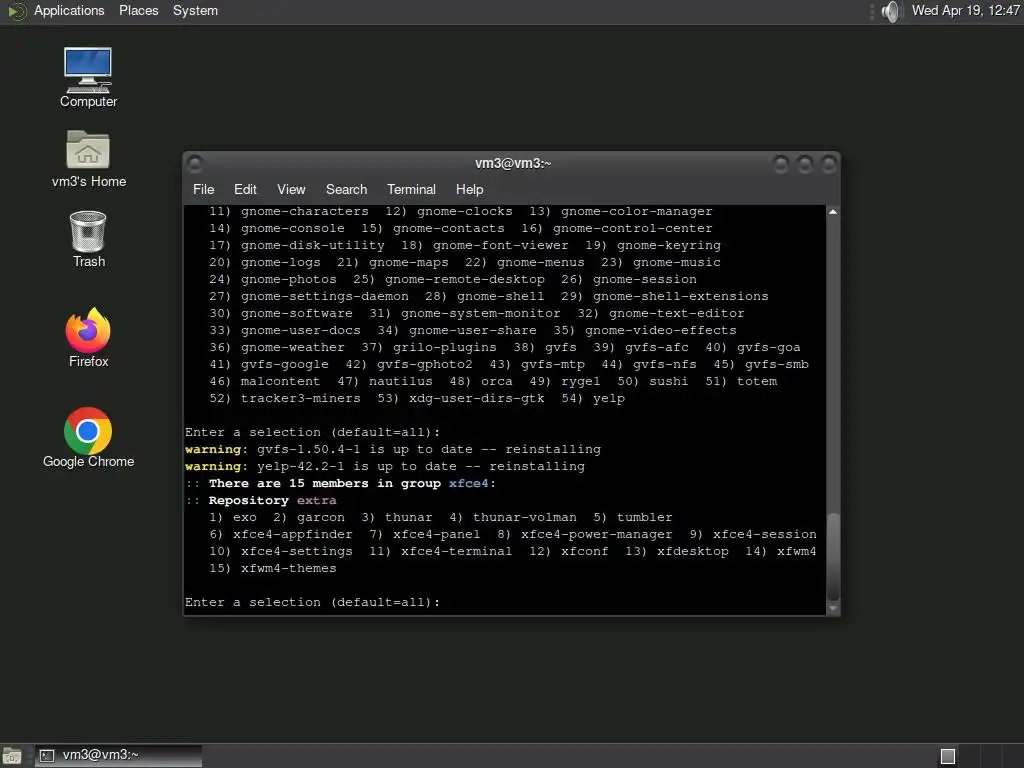Click the clock showing Wed Apr 19, 12:47
Image resolution: width=1024 pixels, height=768 pixels.
coord(965,11)
